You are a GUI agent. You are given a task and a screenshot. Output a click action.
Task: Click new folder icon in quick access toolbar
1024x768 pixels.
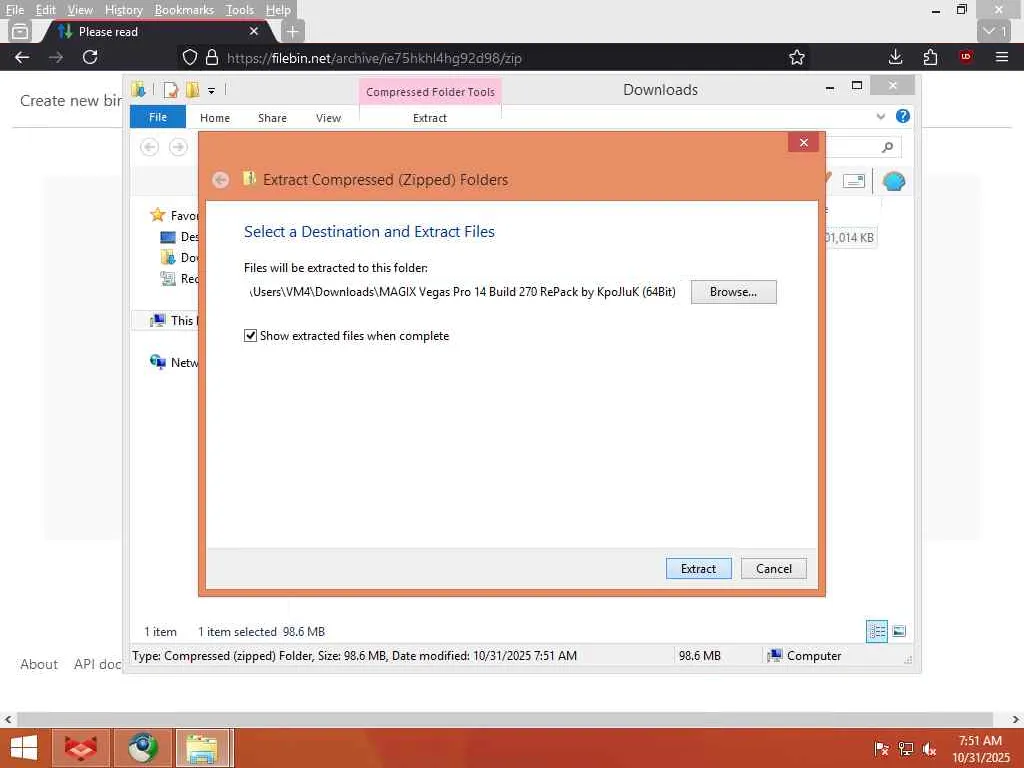click(x=193, y=89)
